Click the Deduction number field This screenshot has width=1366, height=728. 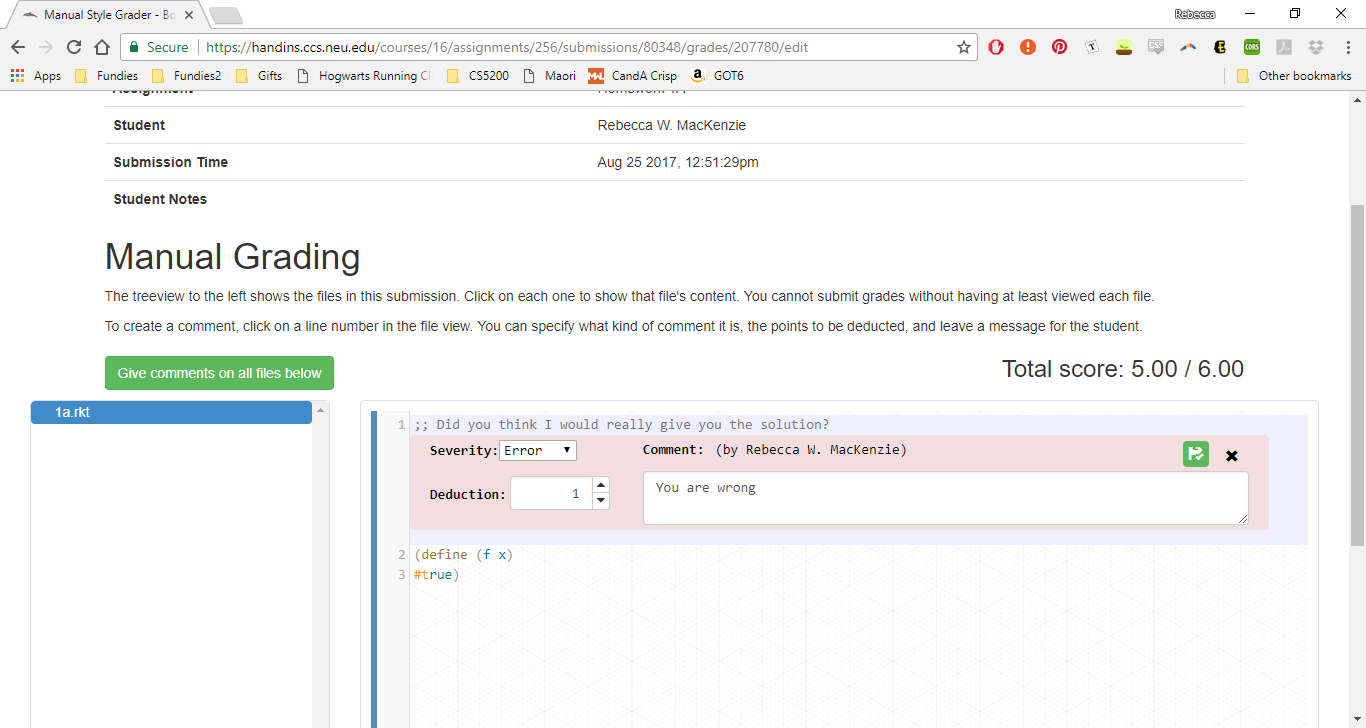point(550,494)
